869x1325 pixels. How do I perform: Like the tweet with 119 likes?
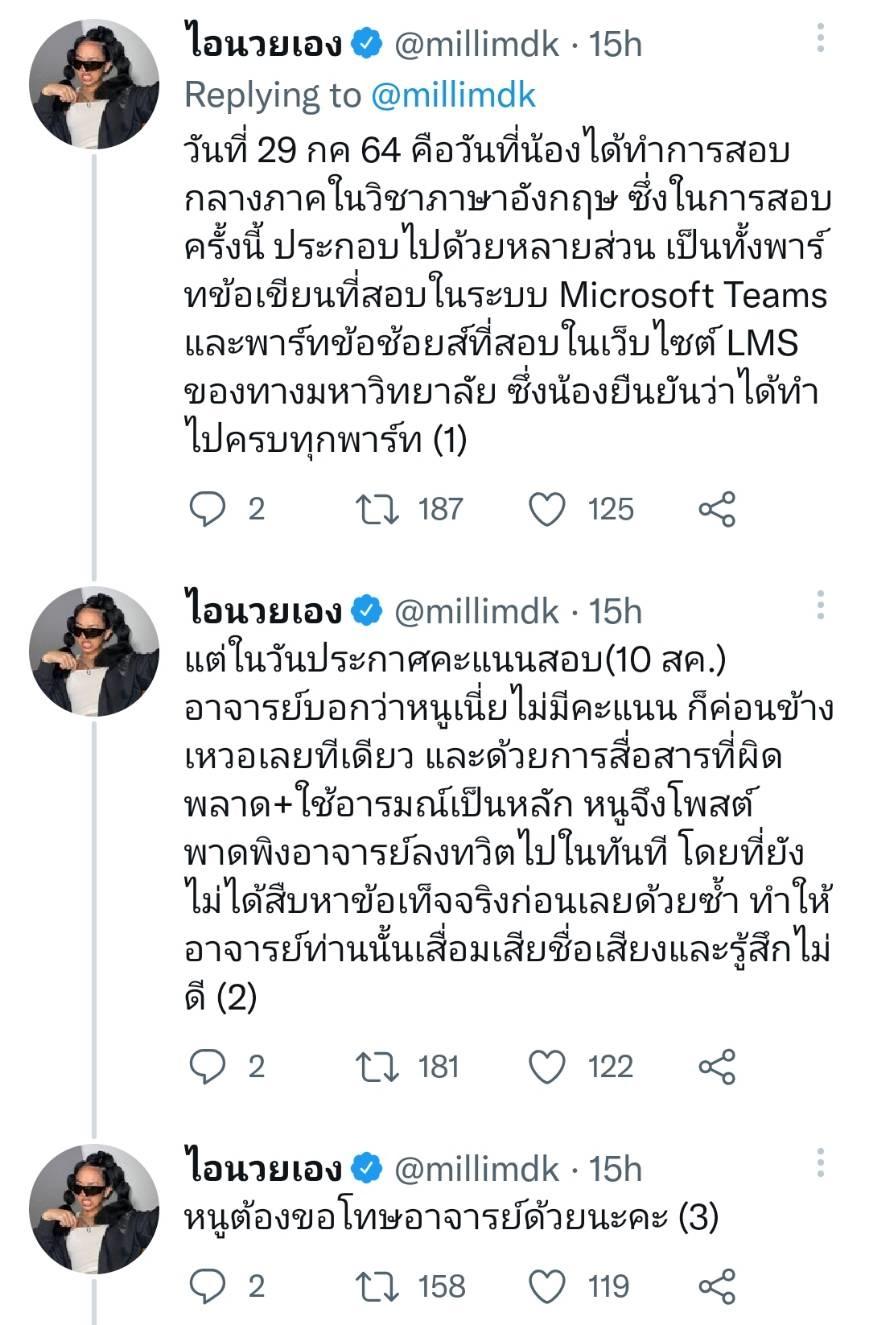pyautogui.click(x=547, y=1285)
